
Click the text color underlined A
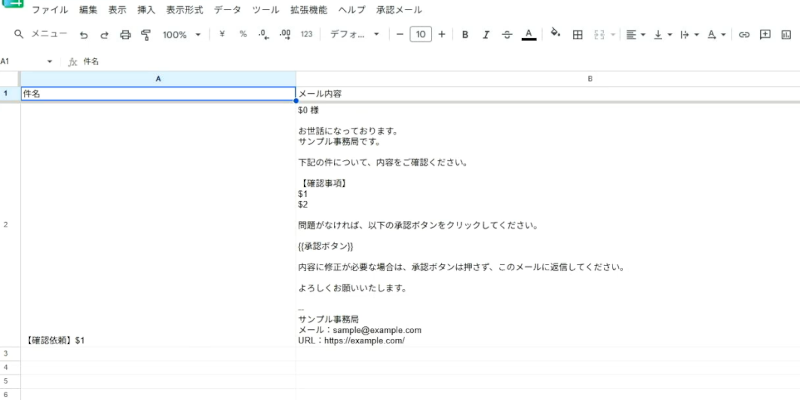[529, 35]
